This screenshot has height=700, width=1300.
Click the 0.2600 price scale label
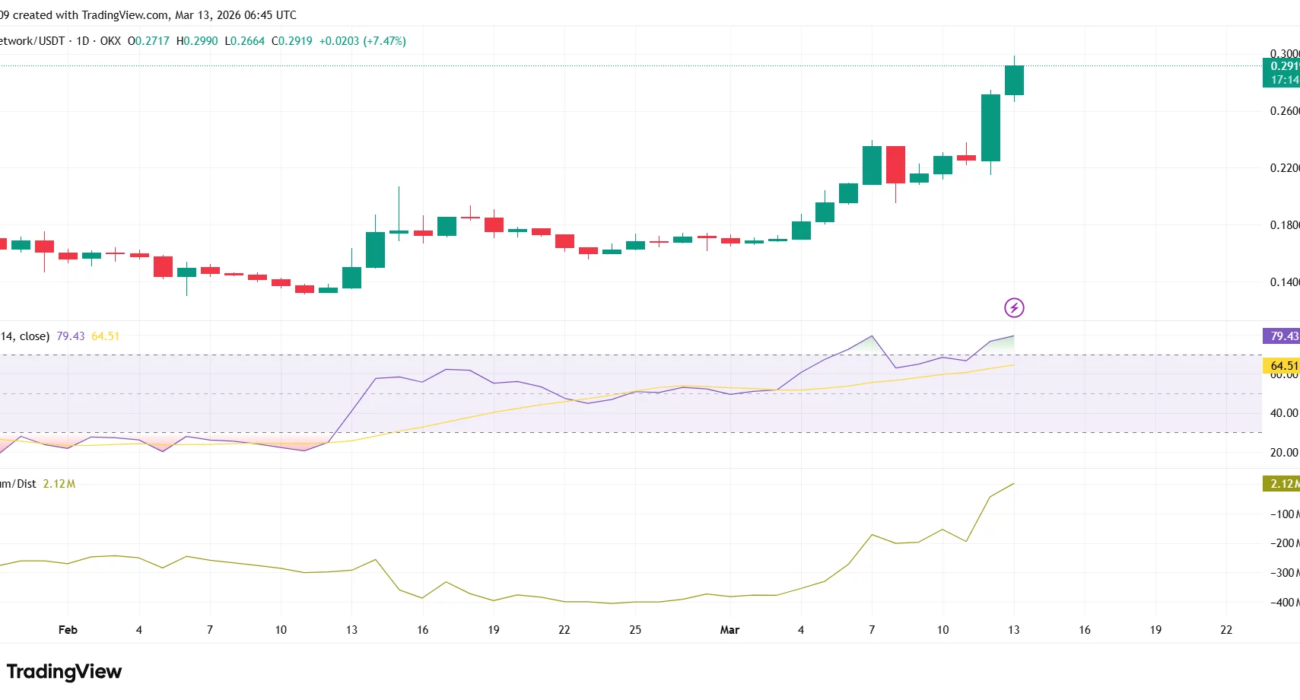[1283, 110]
